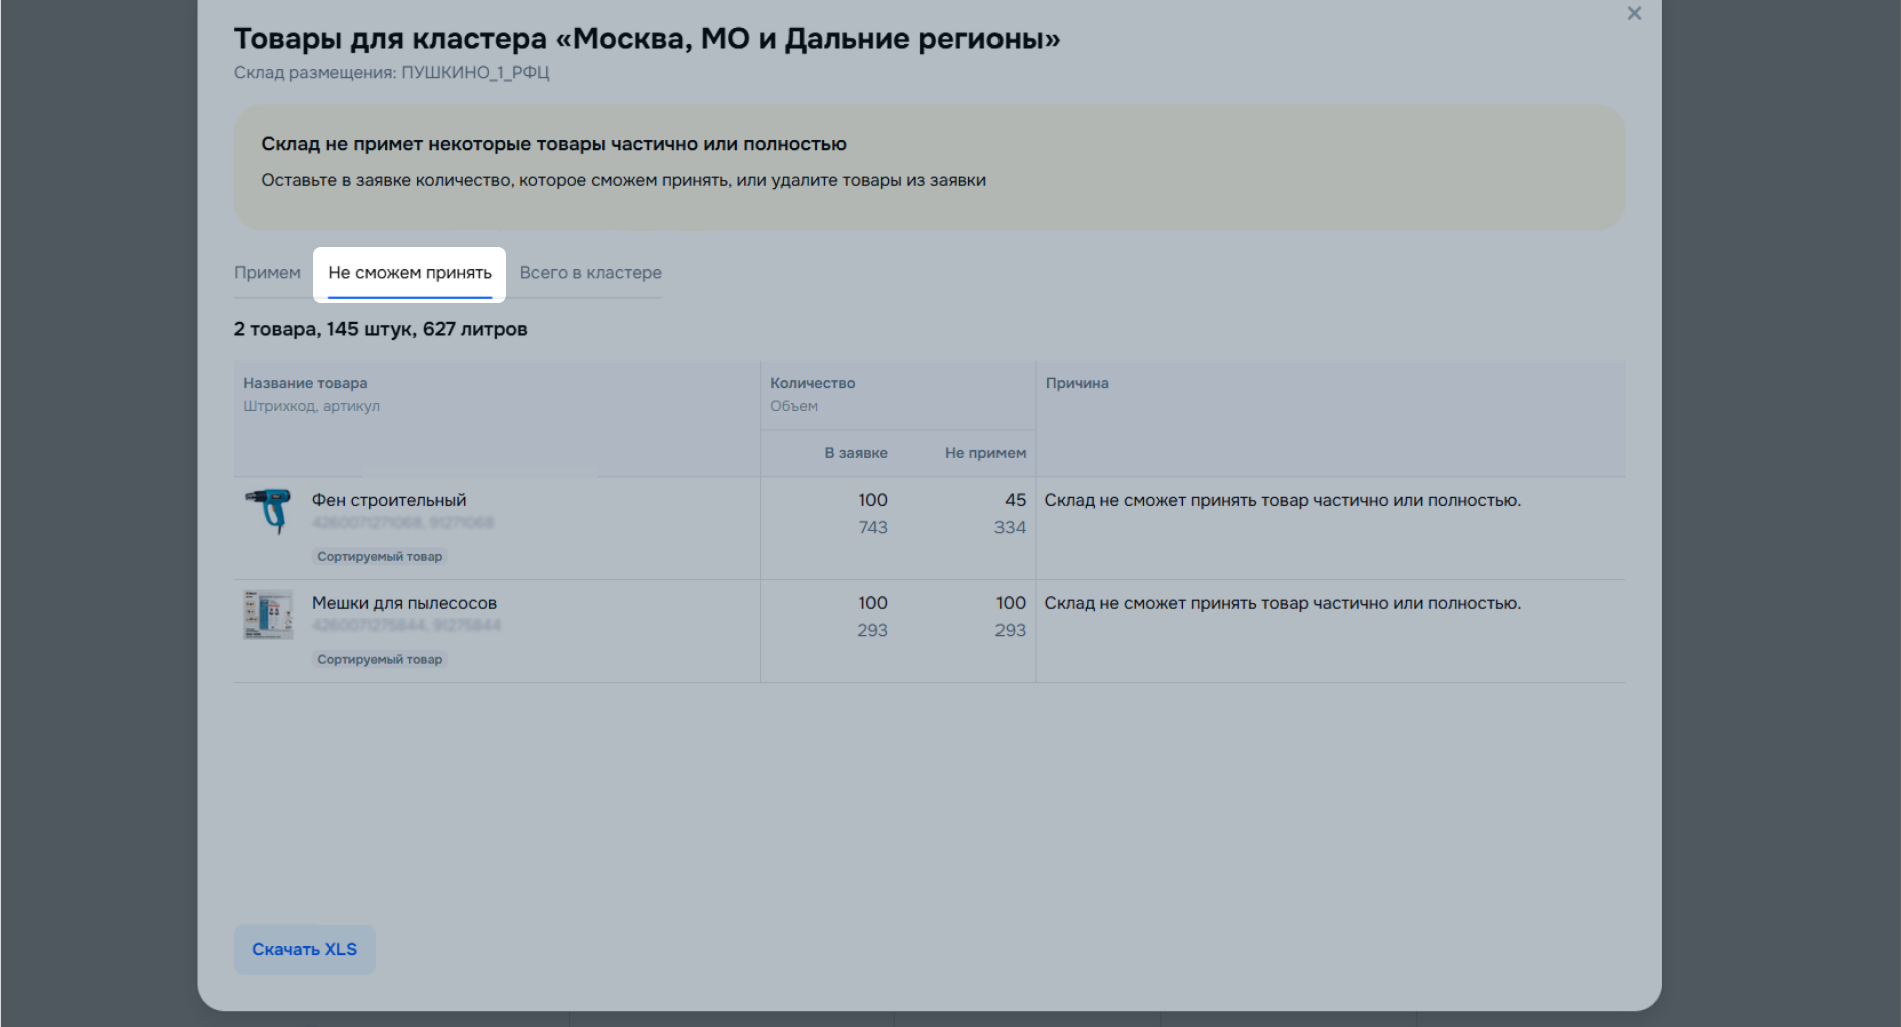Open the «Фен строительный» product name
Image resolution: width=1901 pixels, height=1027 pixels.
pyautogui.click(x=389, y=500)
